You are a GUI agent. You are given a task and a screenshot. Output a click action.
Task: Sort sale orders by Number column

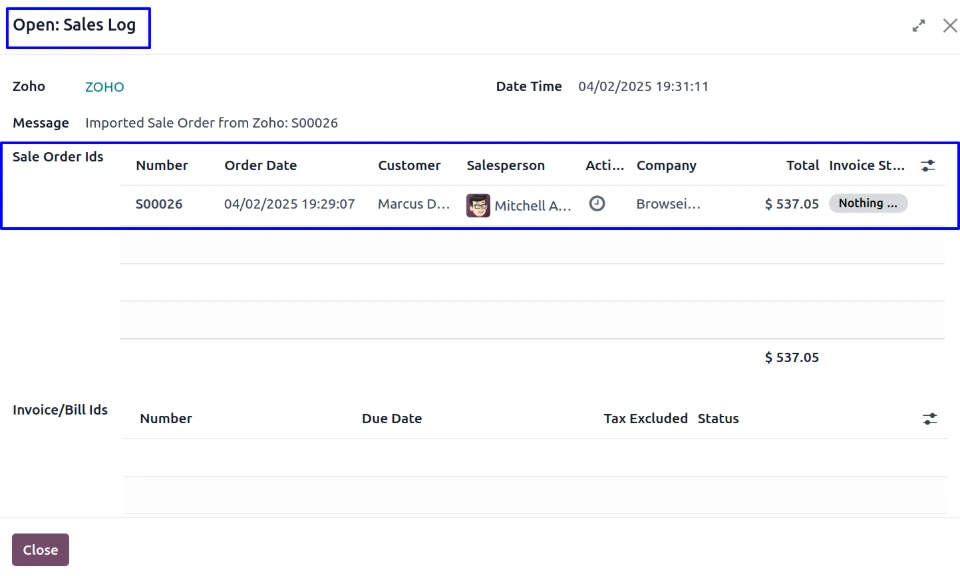pos(162,166)
